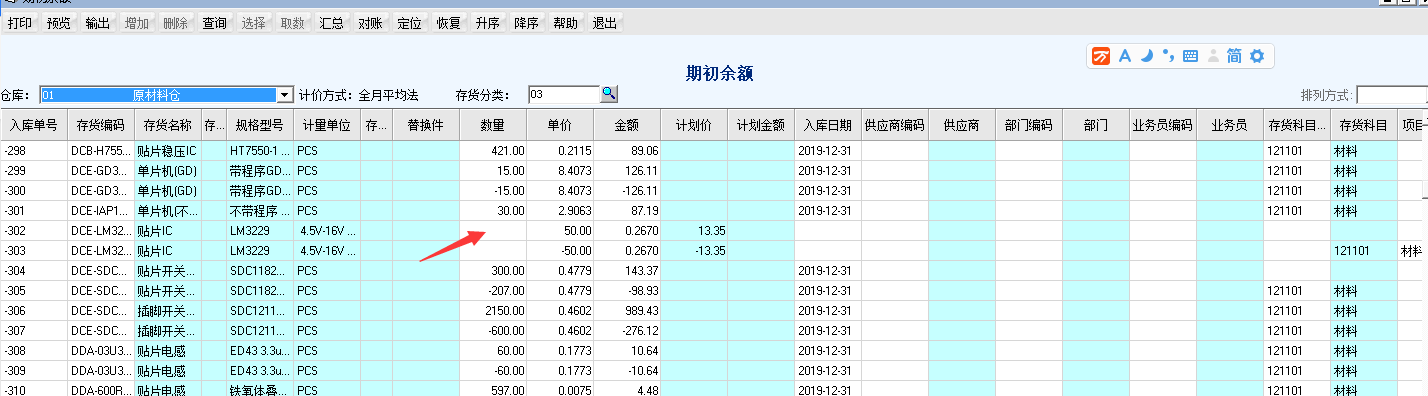The width and height of the screenshot is (1428, 396).
Task: Click the 供应商 column header
Action: (962, 125)
